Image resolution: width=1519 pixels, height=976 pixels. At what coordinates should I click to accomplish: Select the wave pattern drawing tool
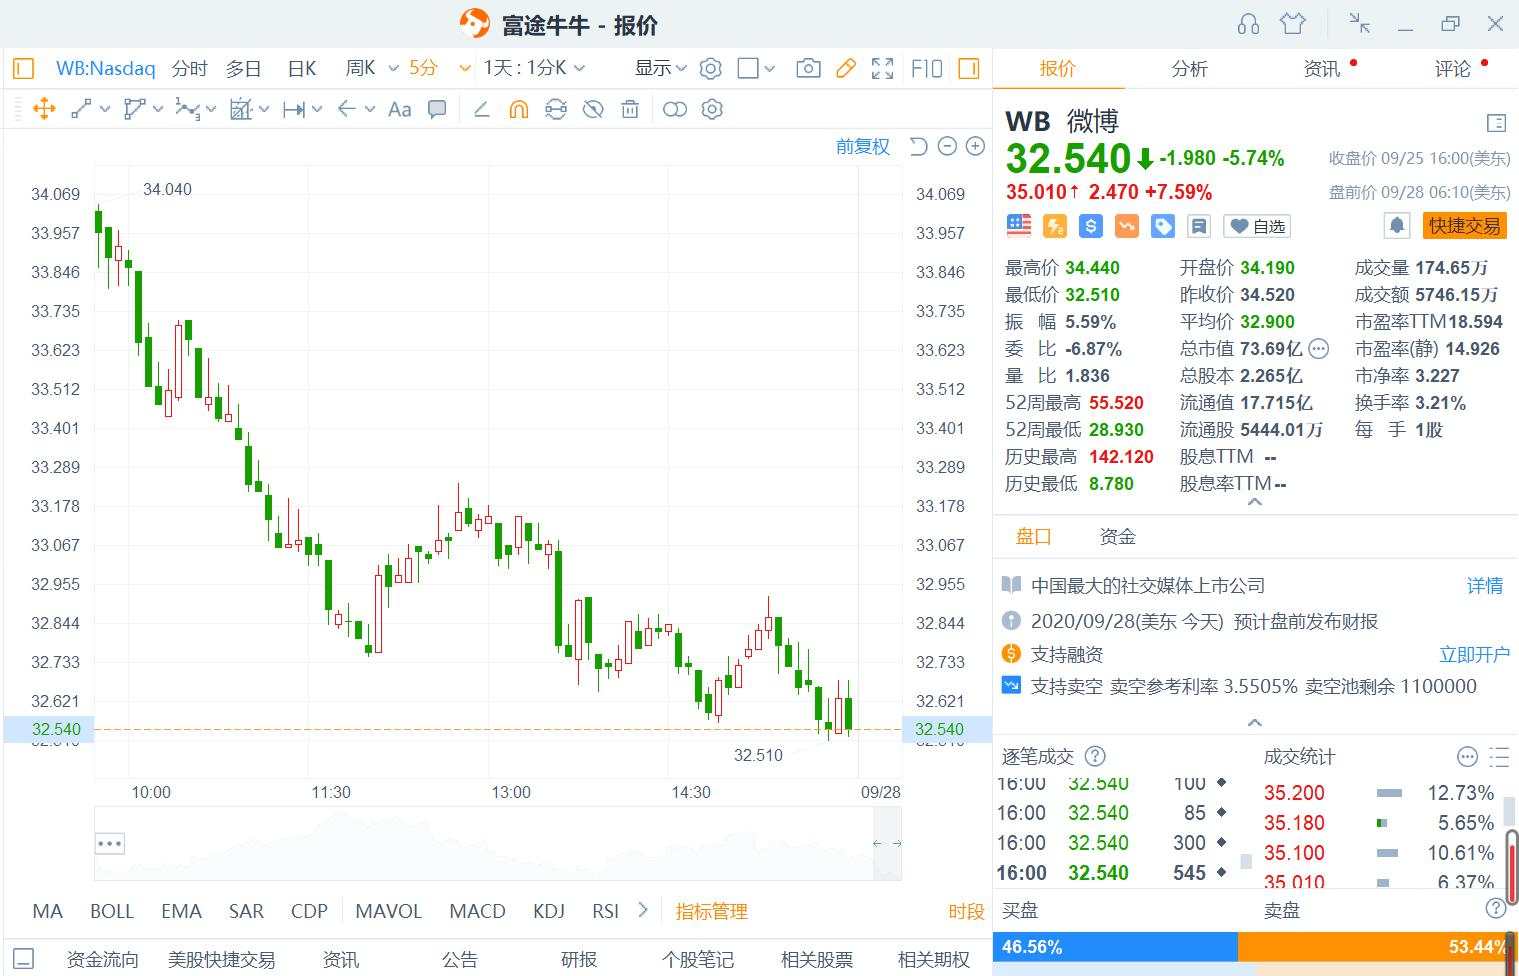[x=187, y=109]
